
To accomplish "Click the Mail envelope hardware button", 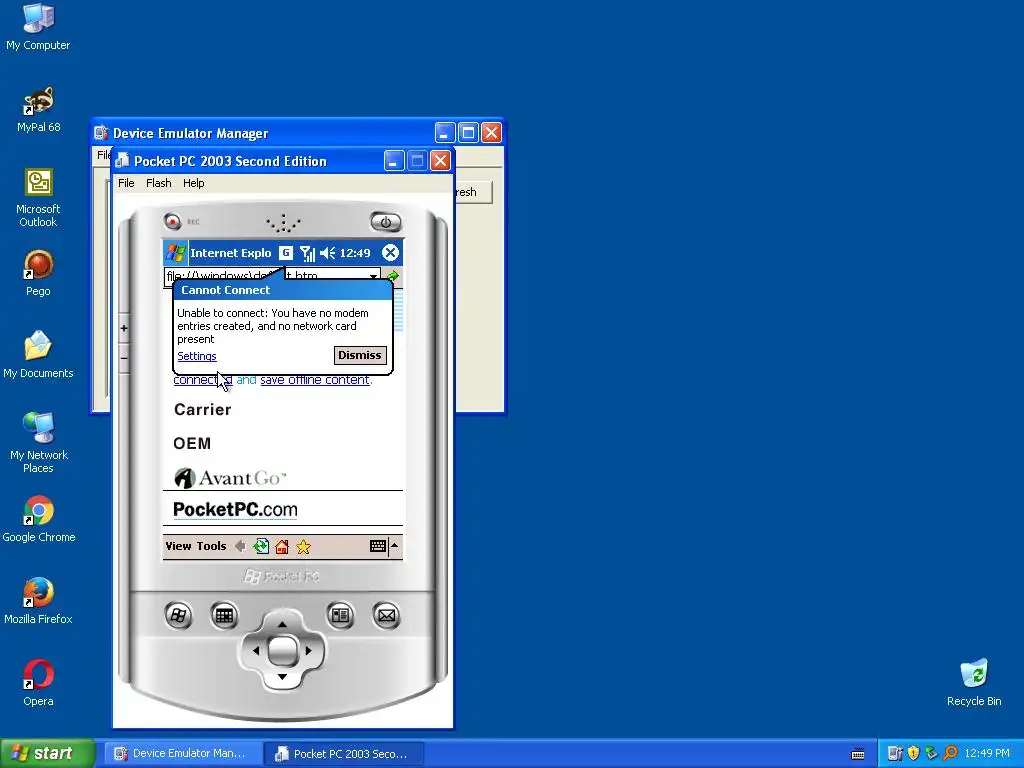I will [386, 615].
